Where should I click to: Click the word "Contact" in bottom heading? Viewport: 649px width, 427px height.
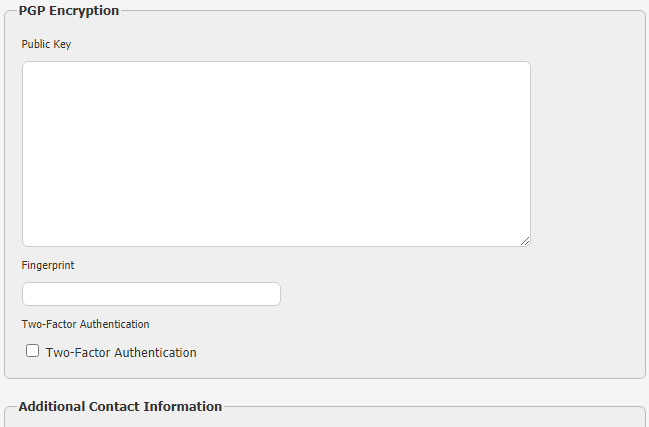115,407
